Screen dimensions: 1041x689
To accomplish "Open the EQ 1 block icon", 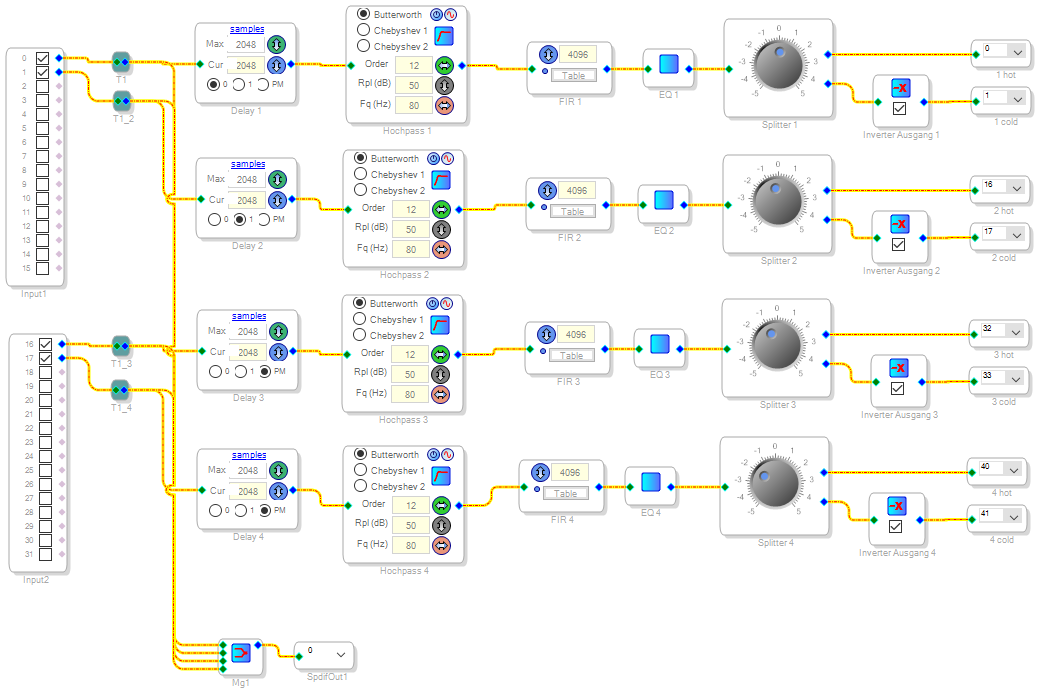I will (x=669, y=64).
